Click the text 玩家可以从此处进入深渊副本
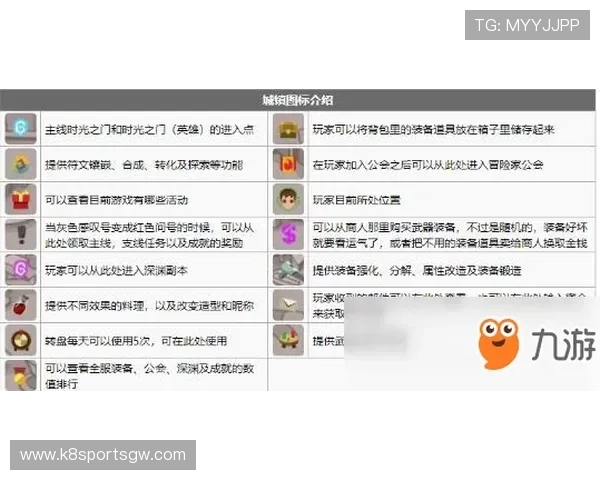 (116, 271)
